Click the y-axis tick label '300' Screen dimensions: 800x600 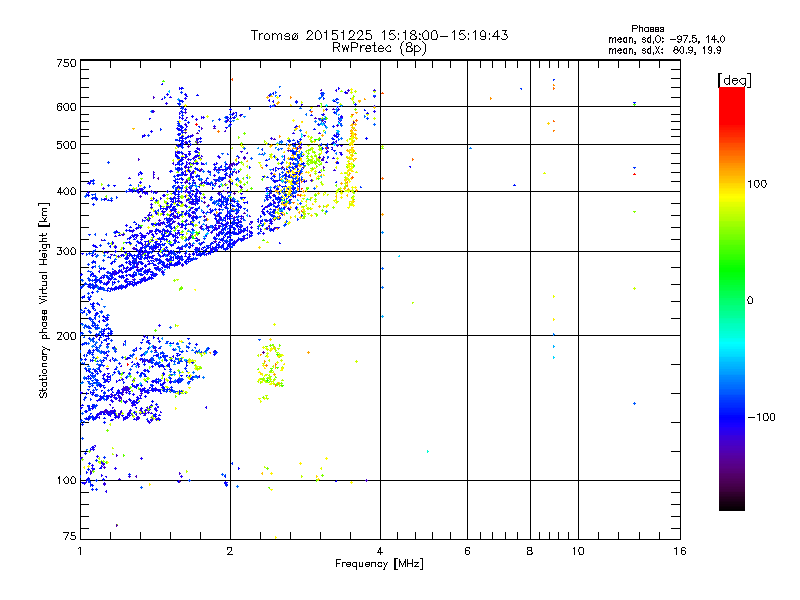click(66, 251)
